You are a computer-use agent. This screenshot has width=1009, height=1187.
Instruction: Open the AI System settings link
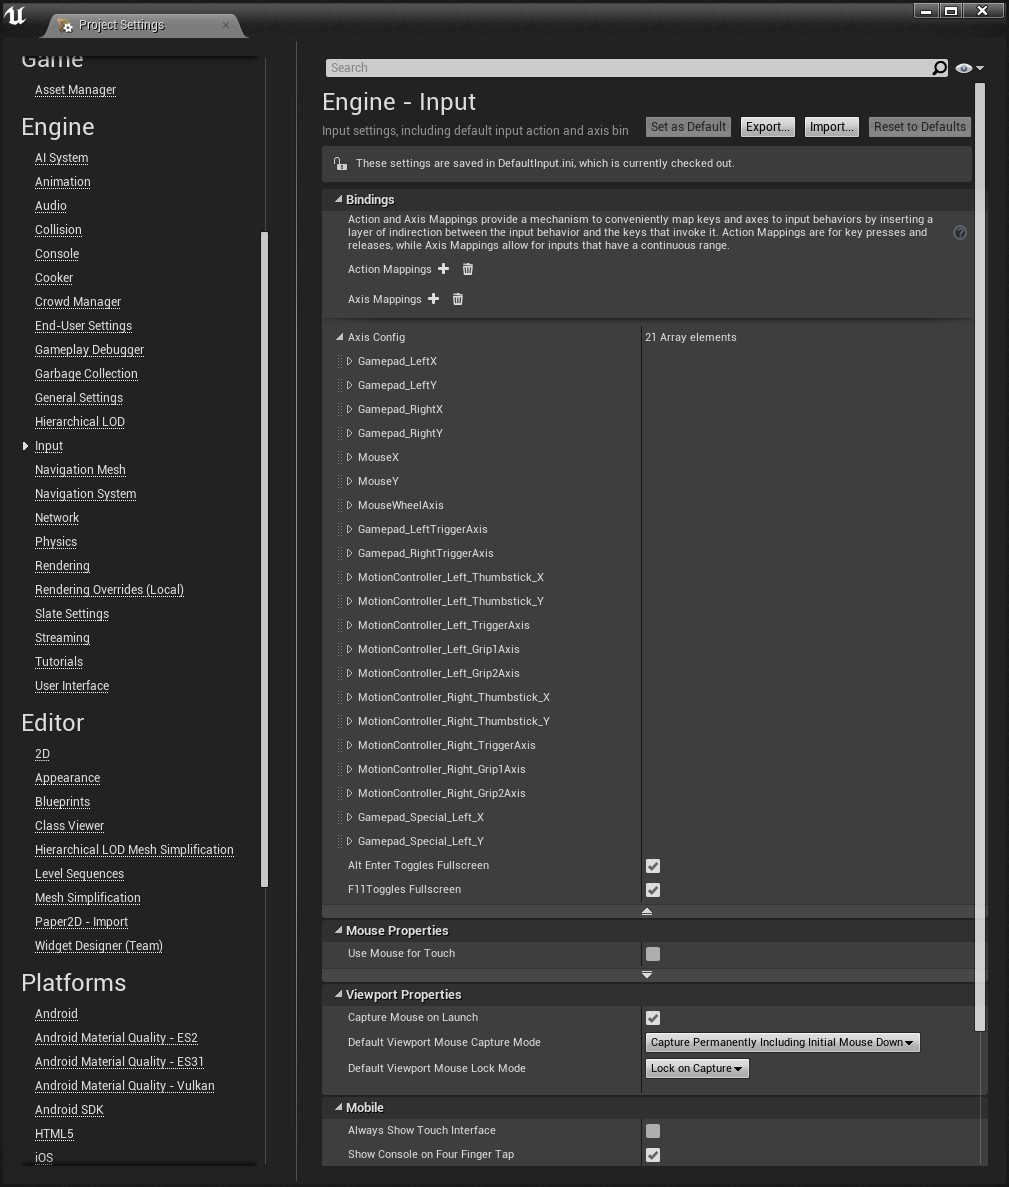[x=61, y=157]
